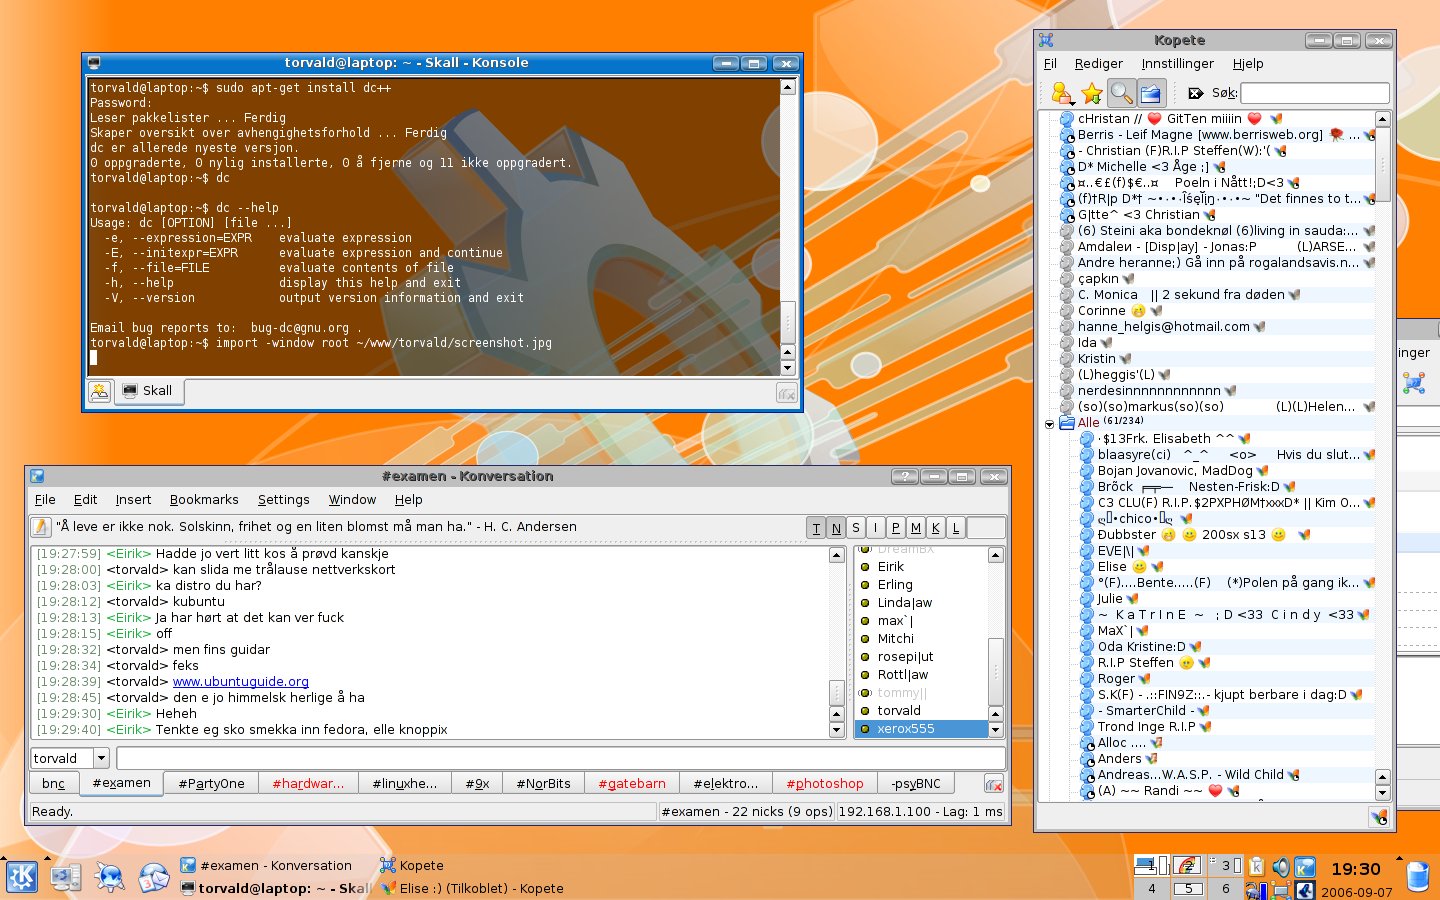The height and width of the screenshot is (900, 1440).
Task: Select xerox555 in the nick list
Action: [906, 729]
